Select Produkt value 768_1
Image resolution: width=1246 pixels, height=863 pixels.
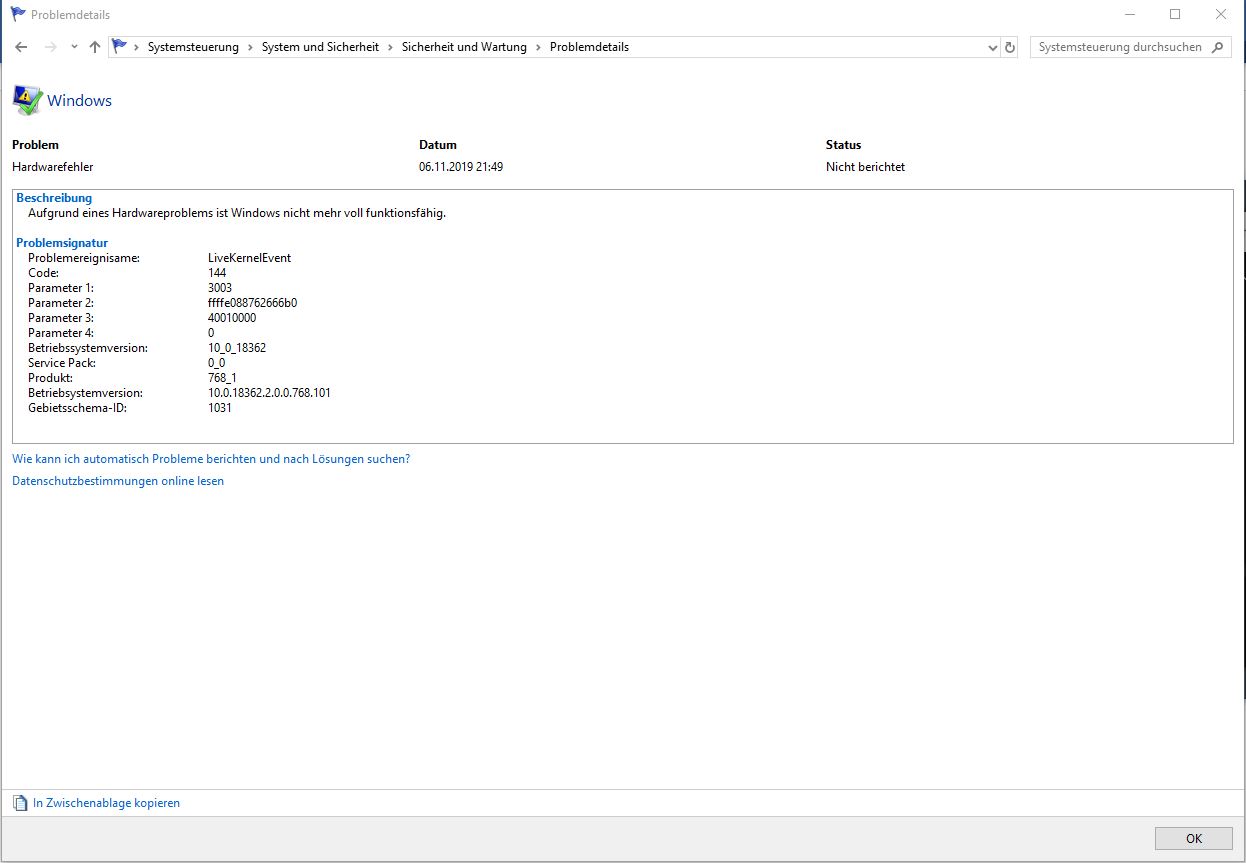pos(222,378)
